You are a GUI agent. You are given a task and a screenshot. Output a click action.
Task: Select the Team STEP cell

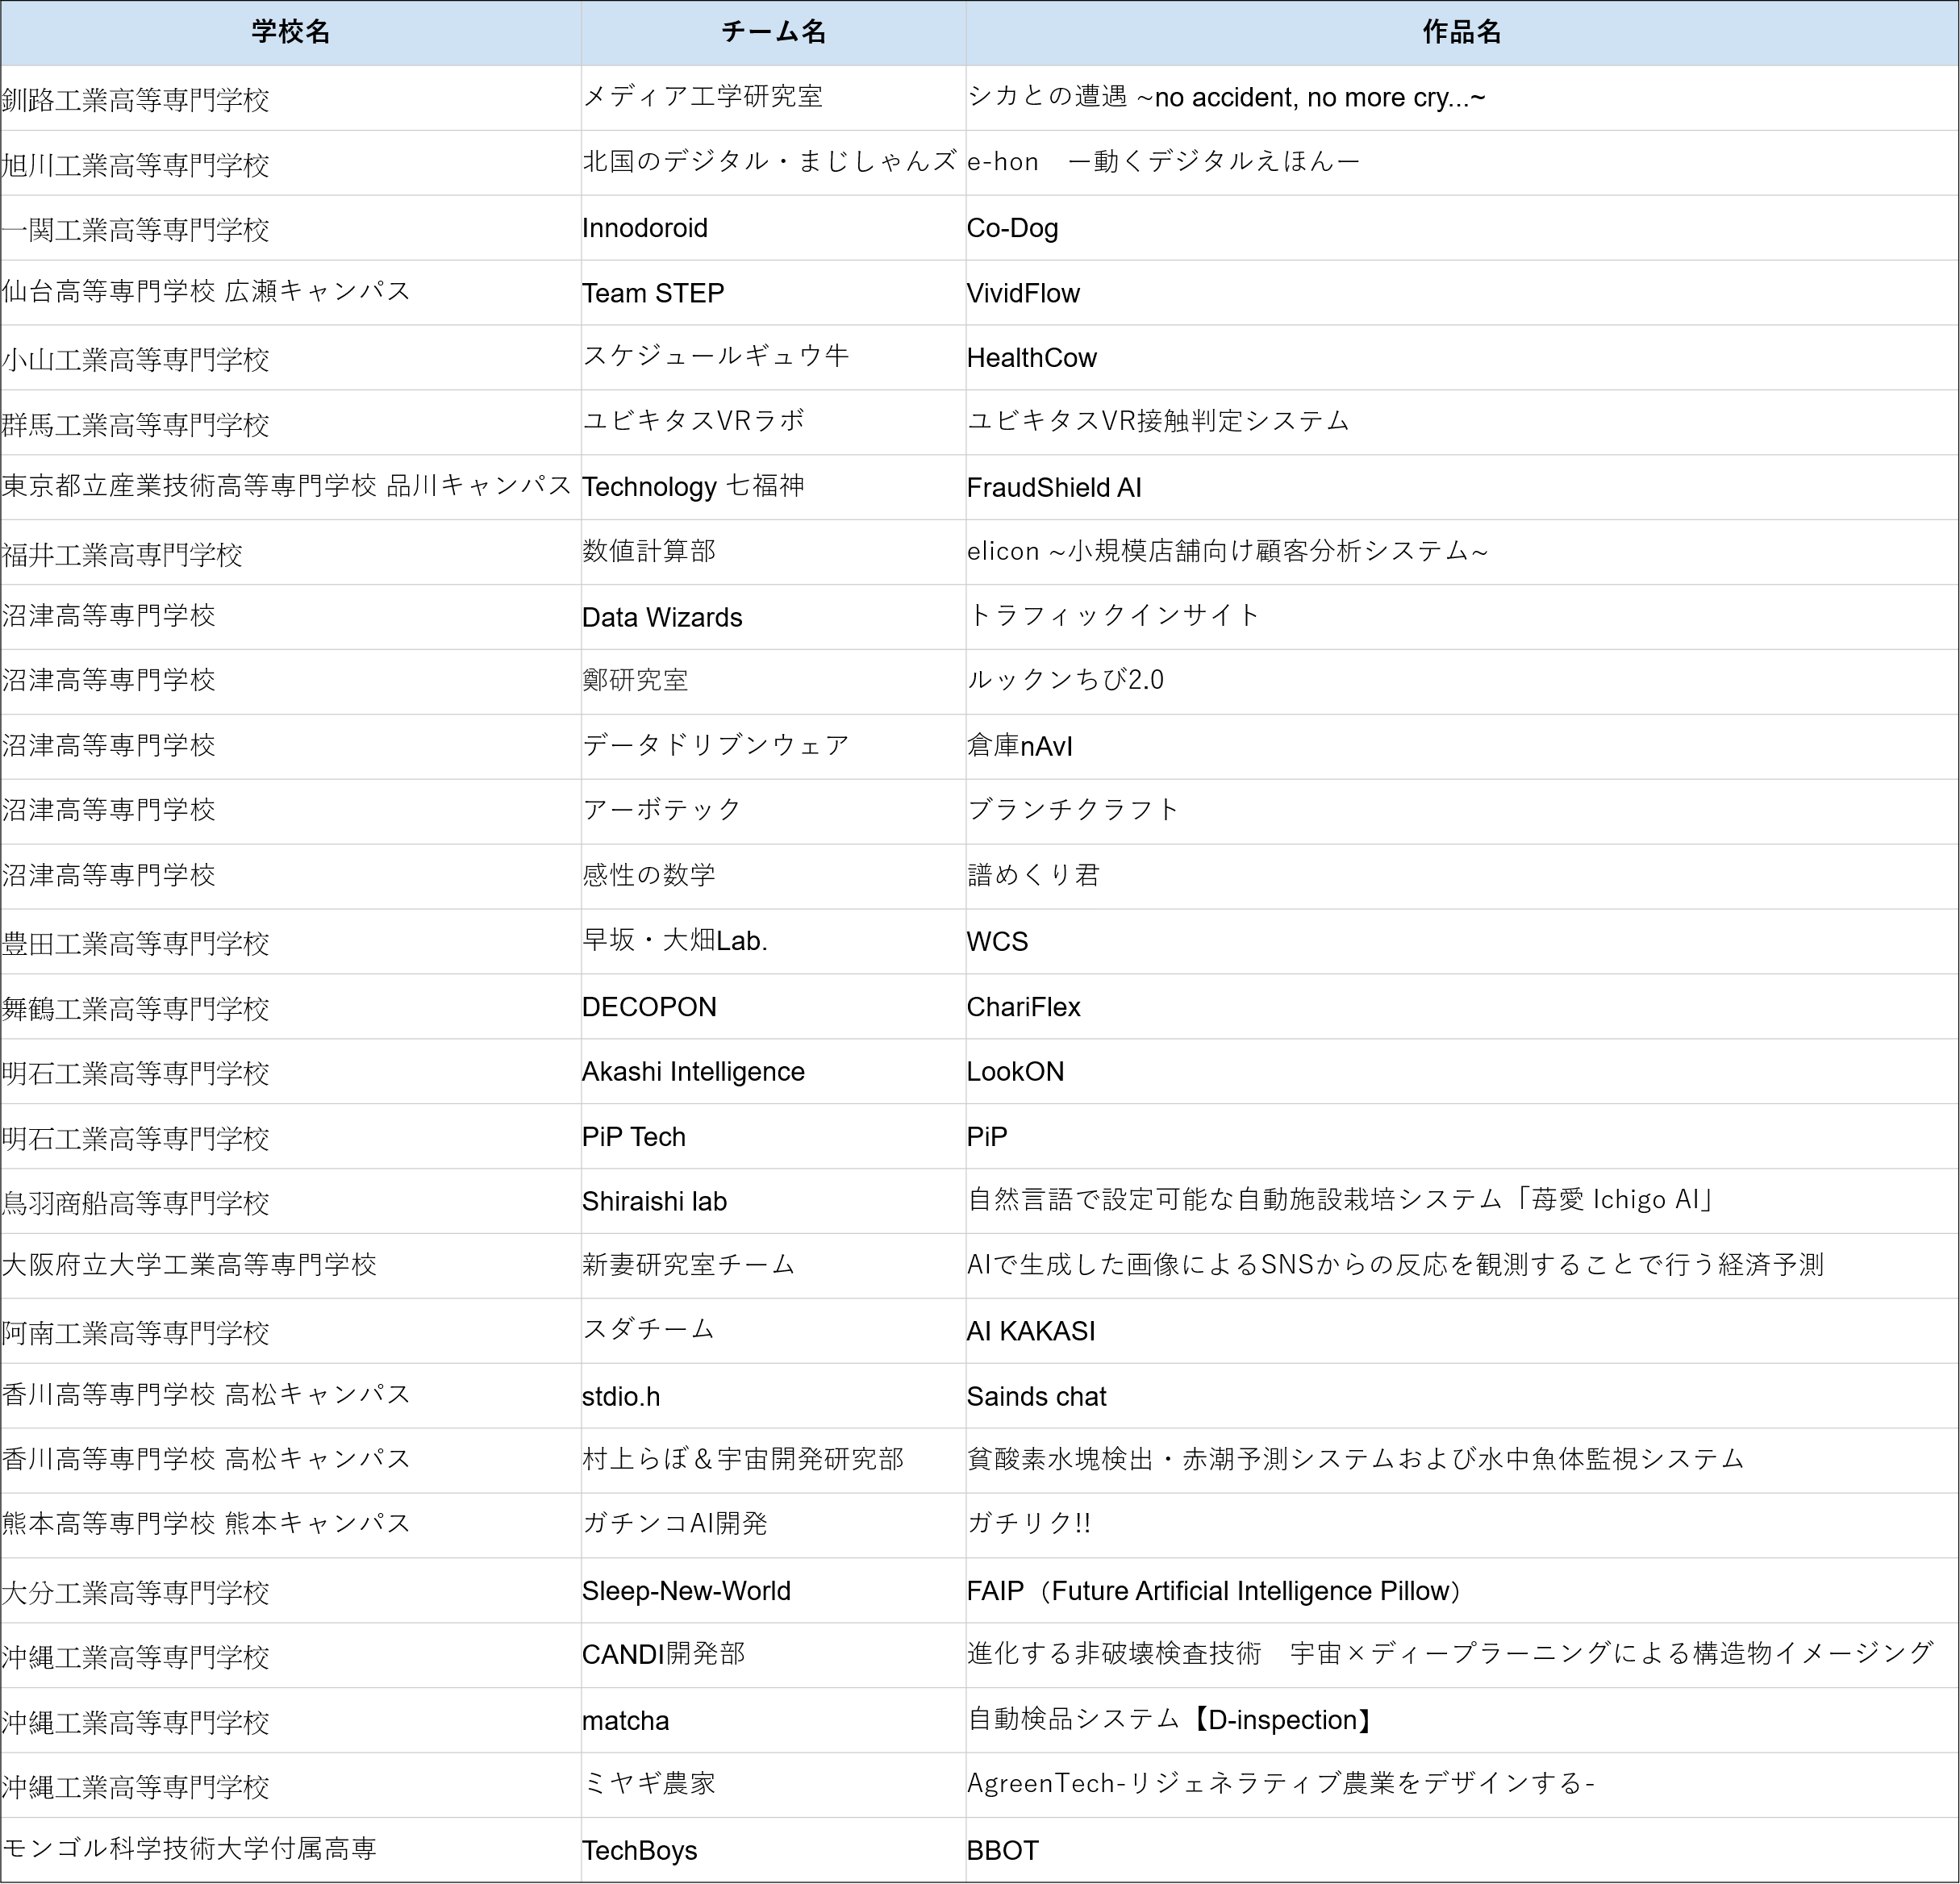[x=653, y=293]
